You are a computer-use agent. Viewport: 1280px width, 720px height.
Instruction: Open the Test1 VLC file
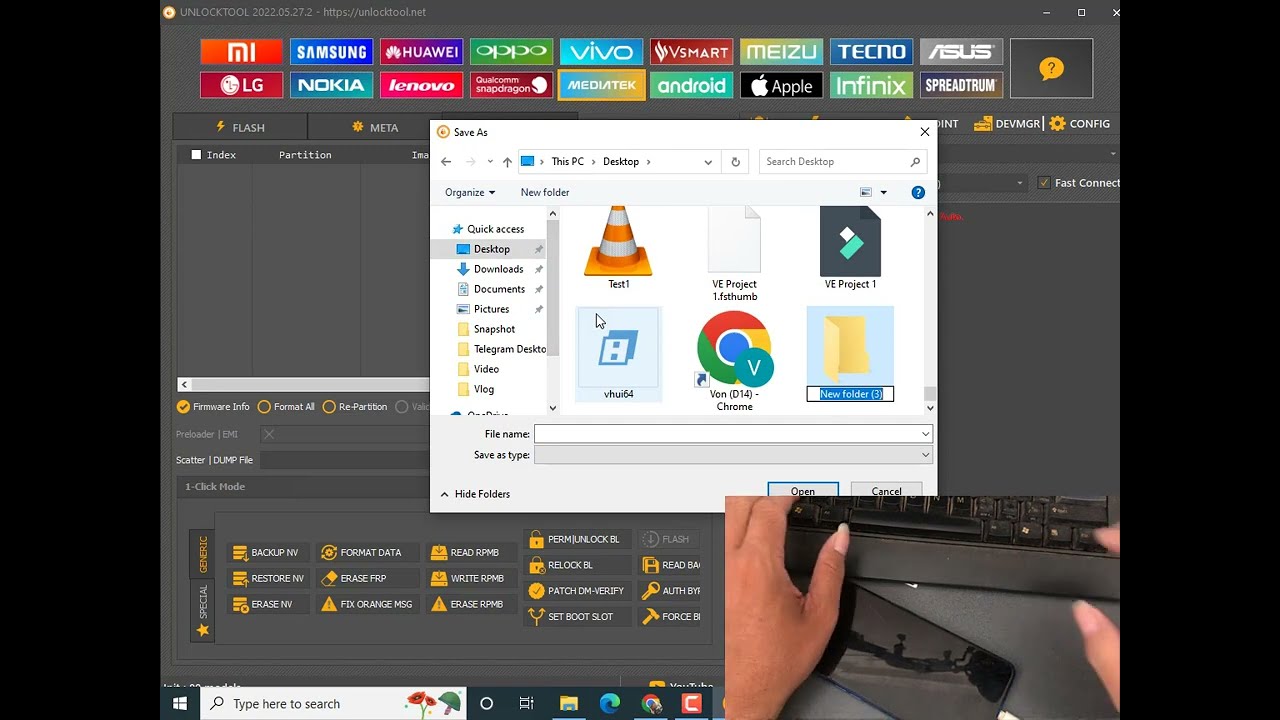click(x=618, y=248)
